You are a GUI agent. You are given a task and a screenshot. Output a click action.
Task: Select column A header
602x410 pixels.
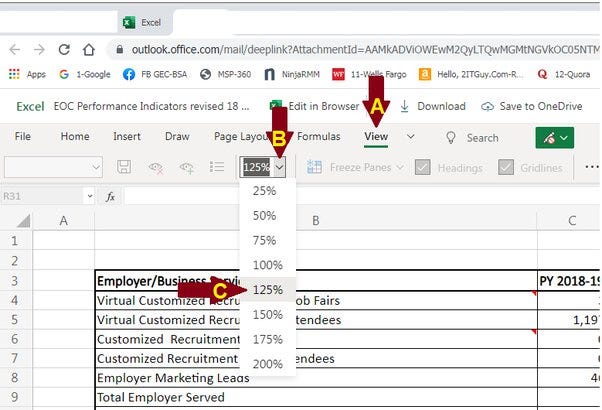pos(64,221)
